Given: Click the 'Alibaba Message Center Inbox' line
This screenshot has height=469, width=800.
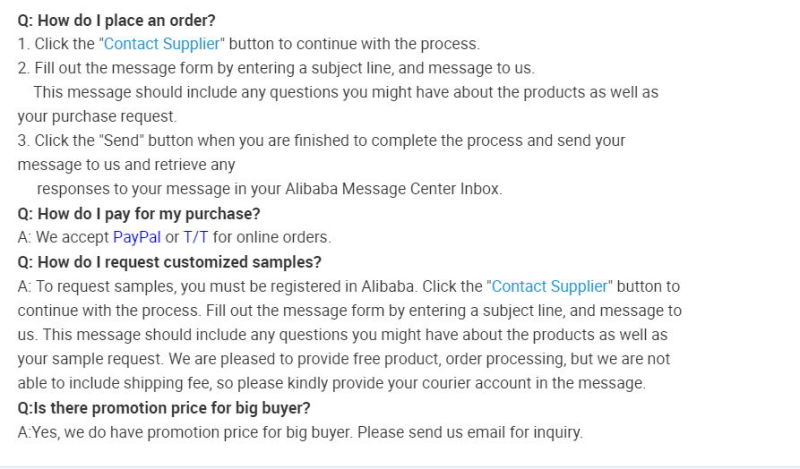Looking at the screenshot, I should point(269,189).
